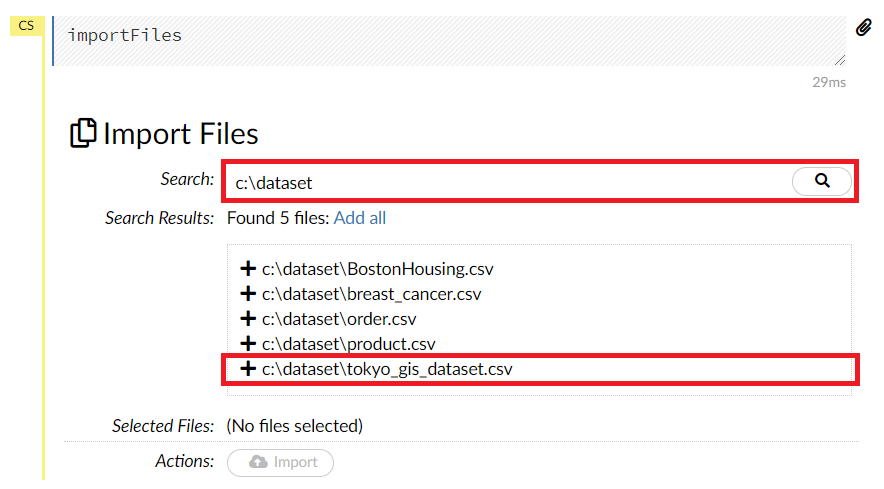Click the paperclip icon beside the code cell
The height and width of the screenshot is (489, 884).
(864, 28)
